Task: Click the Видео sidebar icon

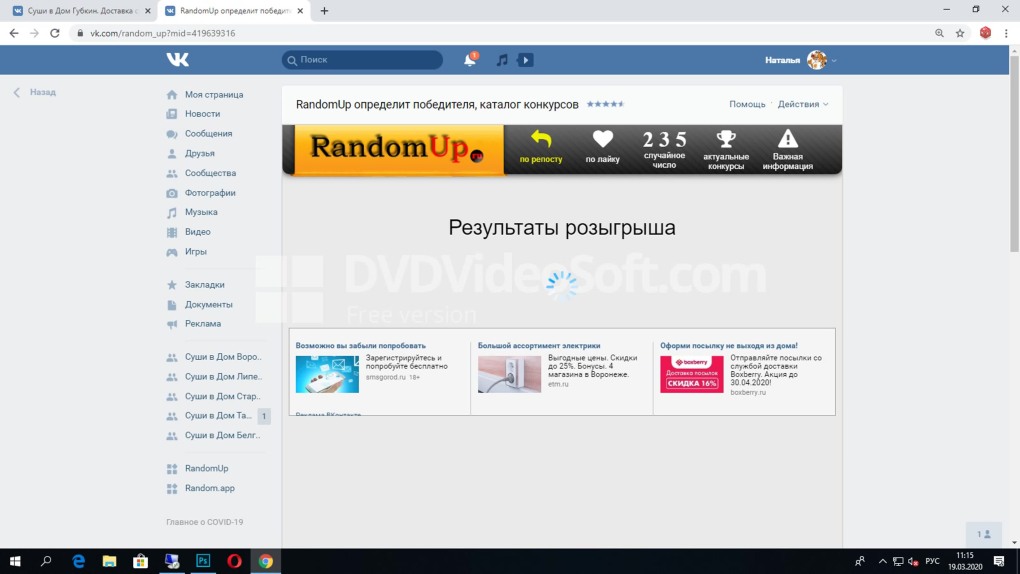Action: (172, 232)
